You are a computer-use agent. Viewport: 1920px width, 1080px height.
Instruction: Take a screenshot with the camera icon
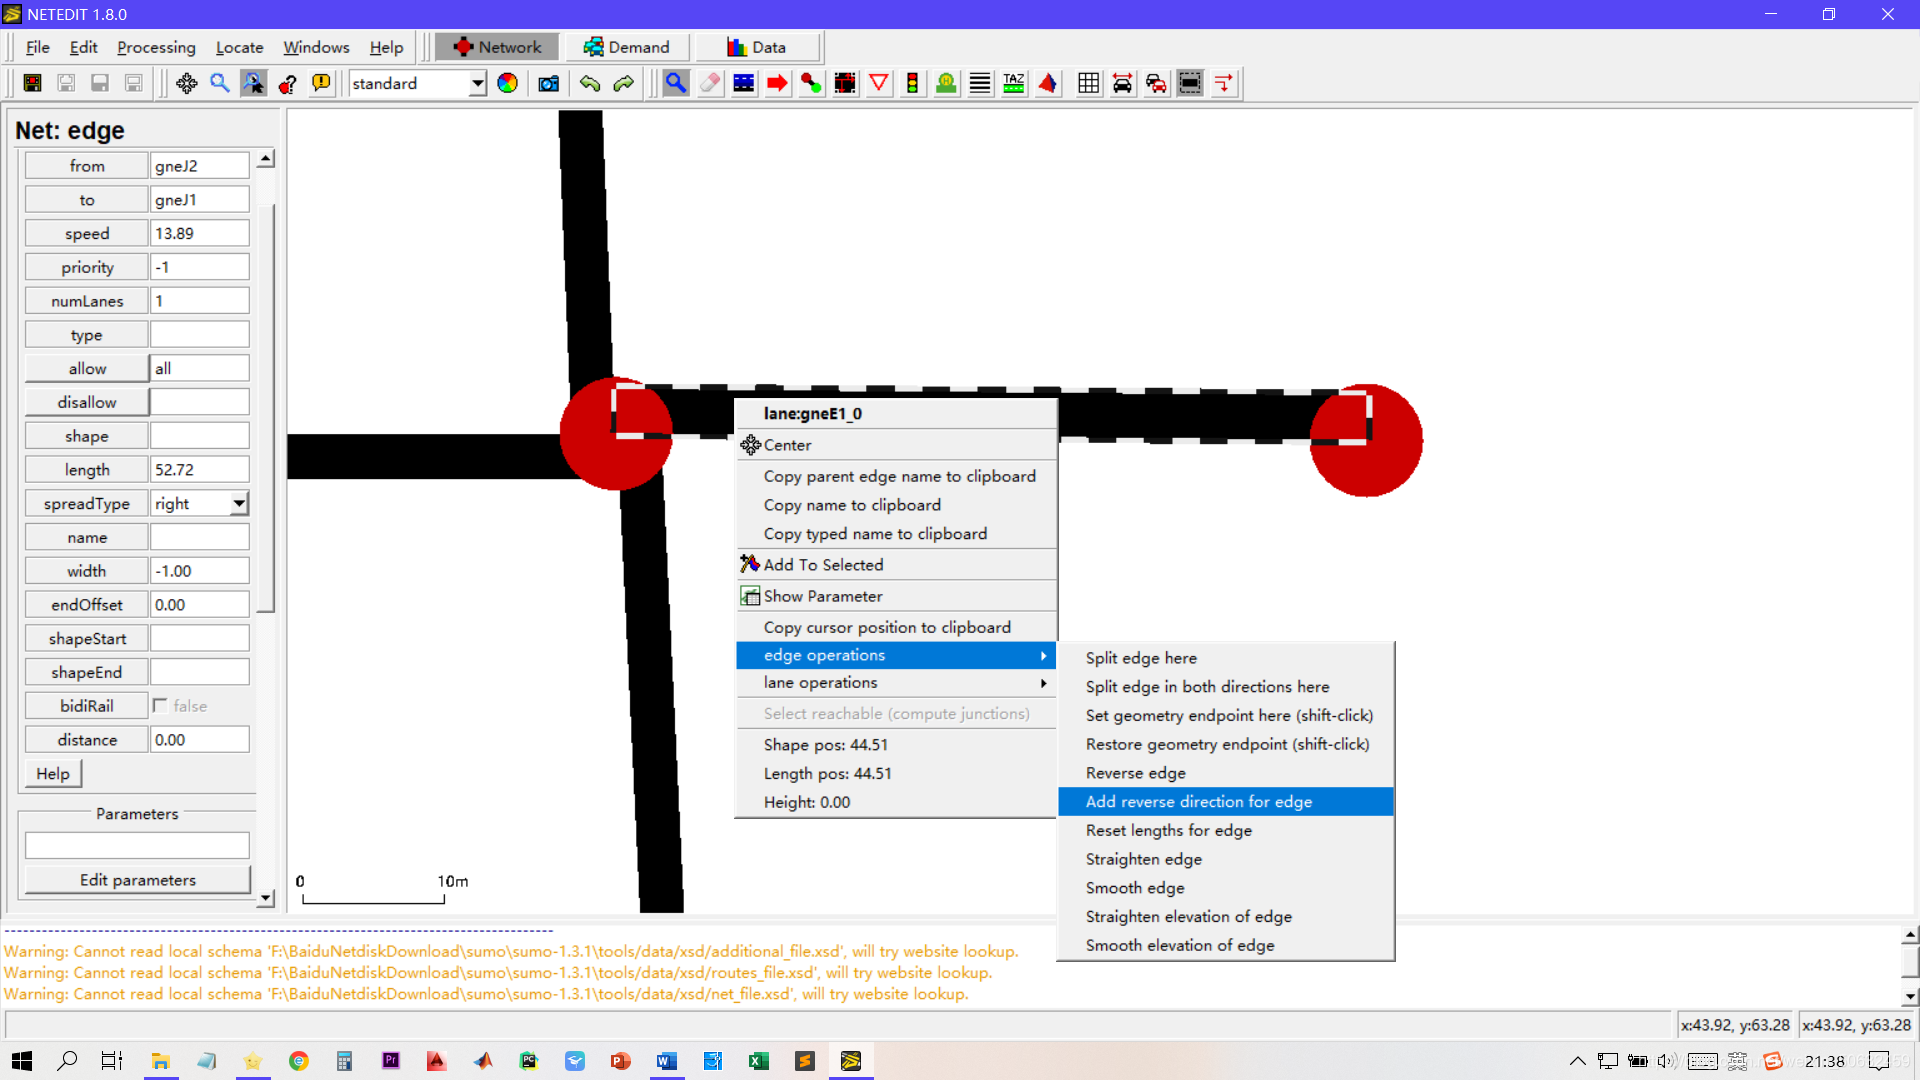point(548,83)
